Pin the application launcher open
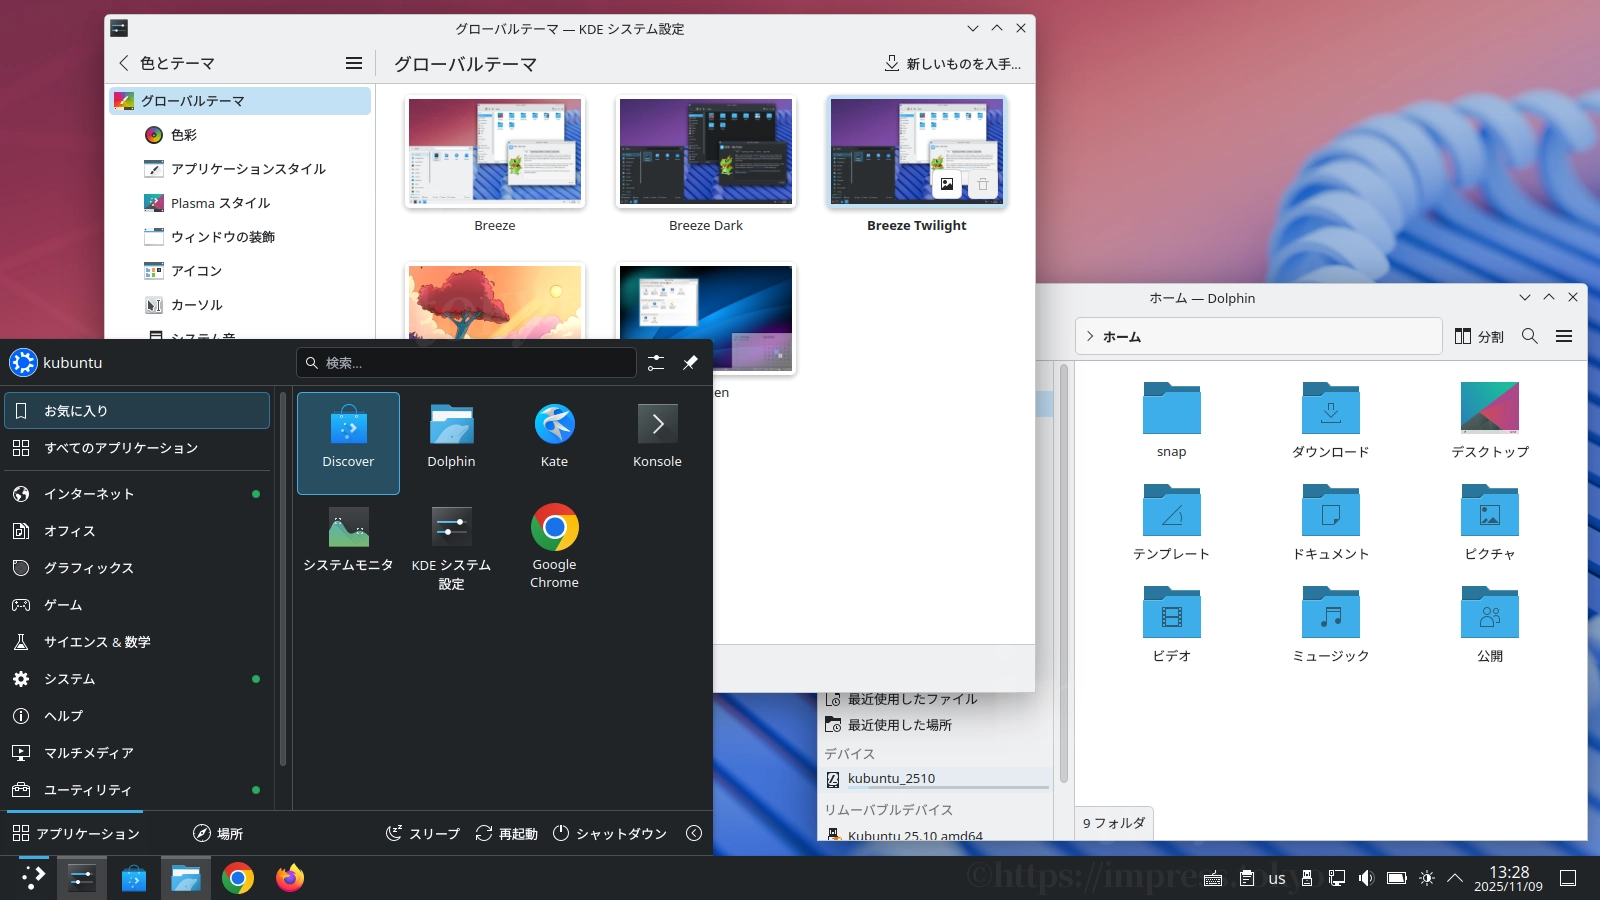The image size is (1600, 900). point(690,363)
